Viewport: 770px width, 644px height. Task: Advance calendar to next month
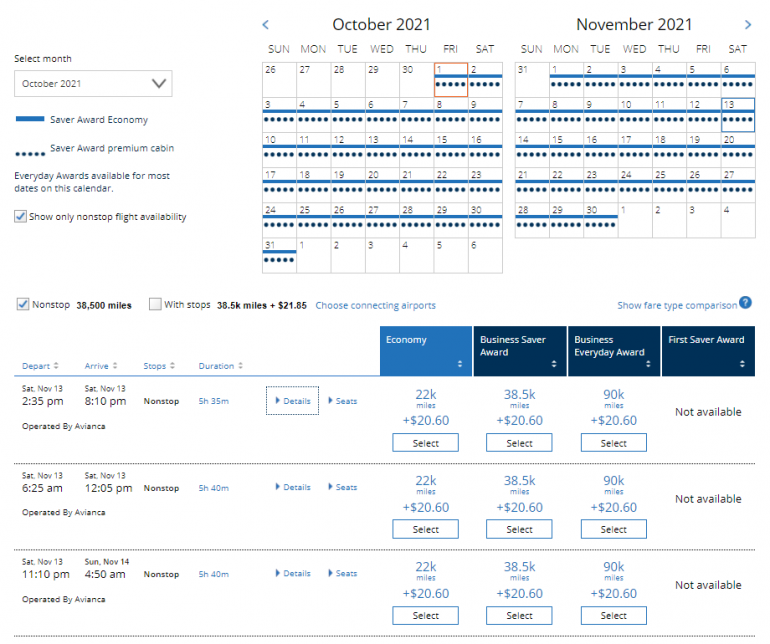(x=747, y=24)
